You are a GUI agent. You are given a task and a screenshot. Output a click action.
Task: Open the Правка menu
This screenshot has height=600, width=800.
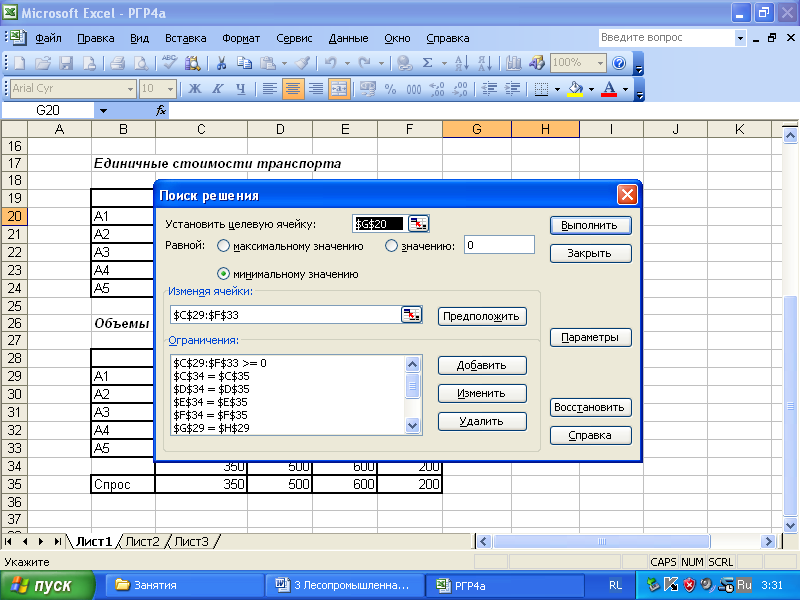[95, 38]
